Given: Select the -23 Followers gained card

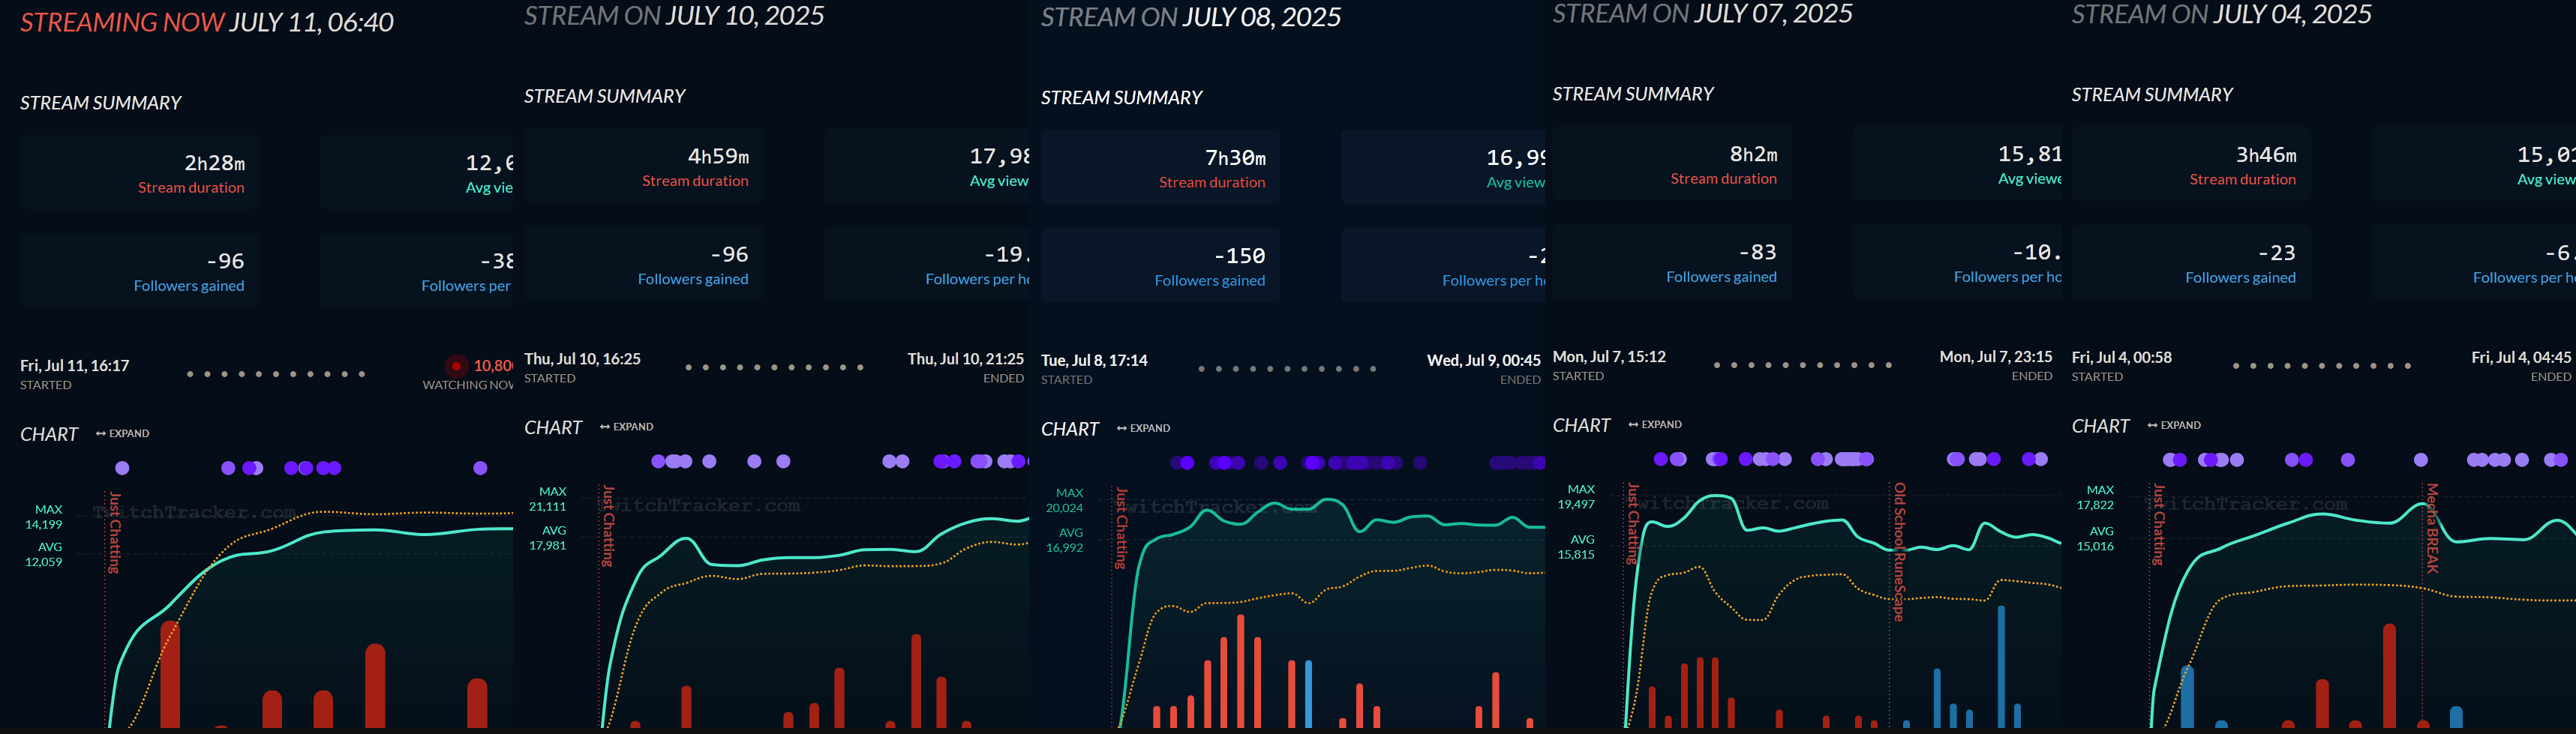Looking at the screenshot, I should (2191, 263).
